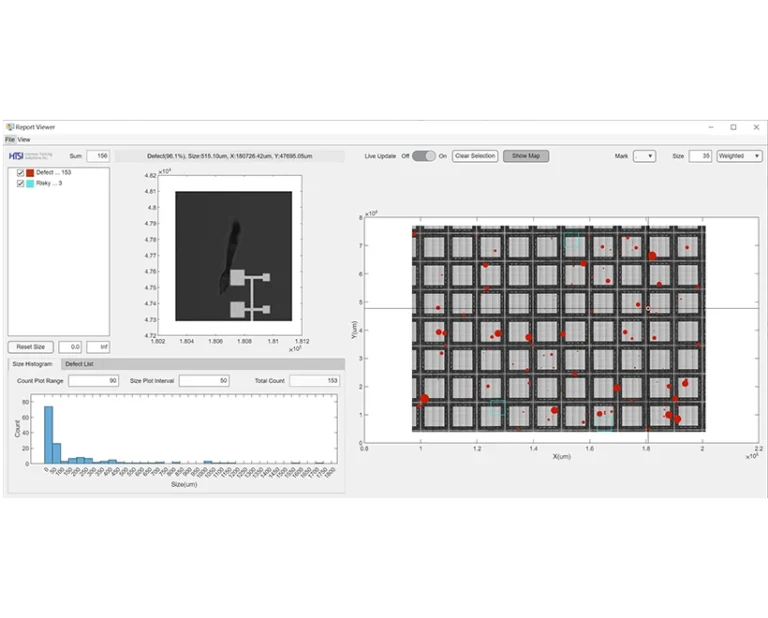Open the File menu

[9, 140]
